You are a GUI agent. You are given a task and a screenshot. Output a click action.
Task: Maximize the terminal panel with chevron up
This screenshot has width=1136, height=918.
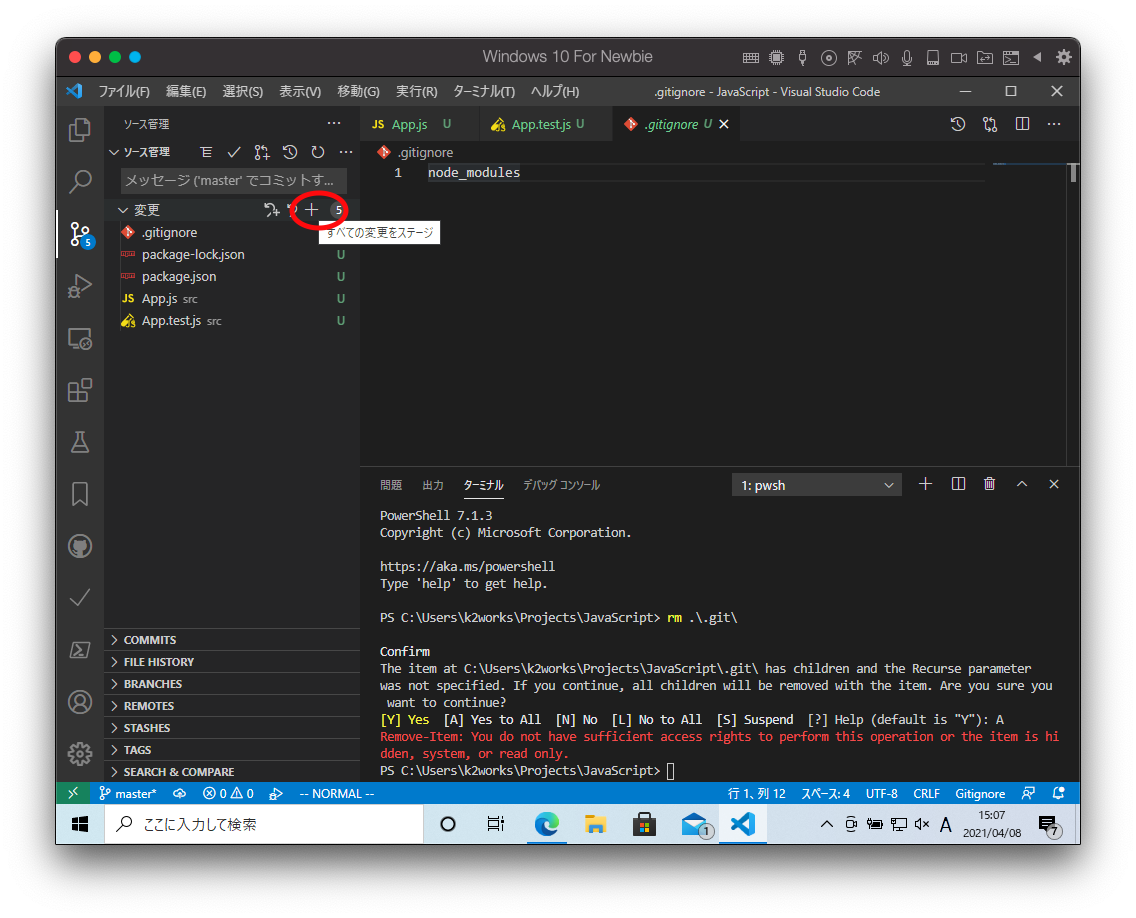(x=1022, y=484)
